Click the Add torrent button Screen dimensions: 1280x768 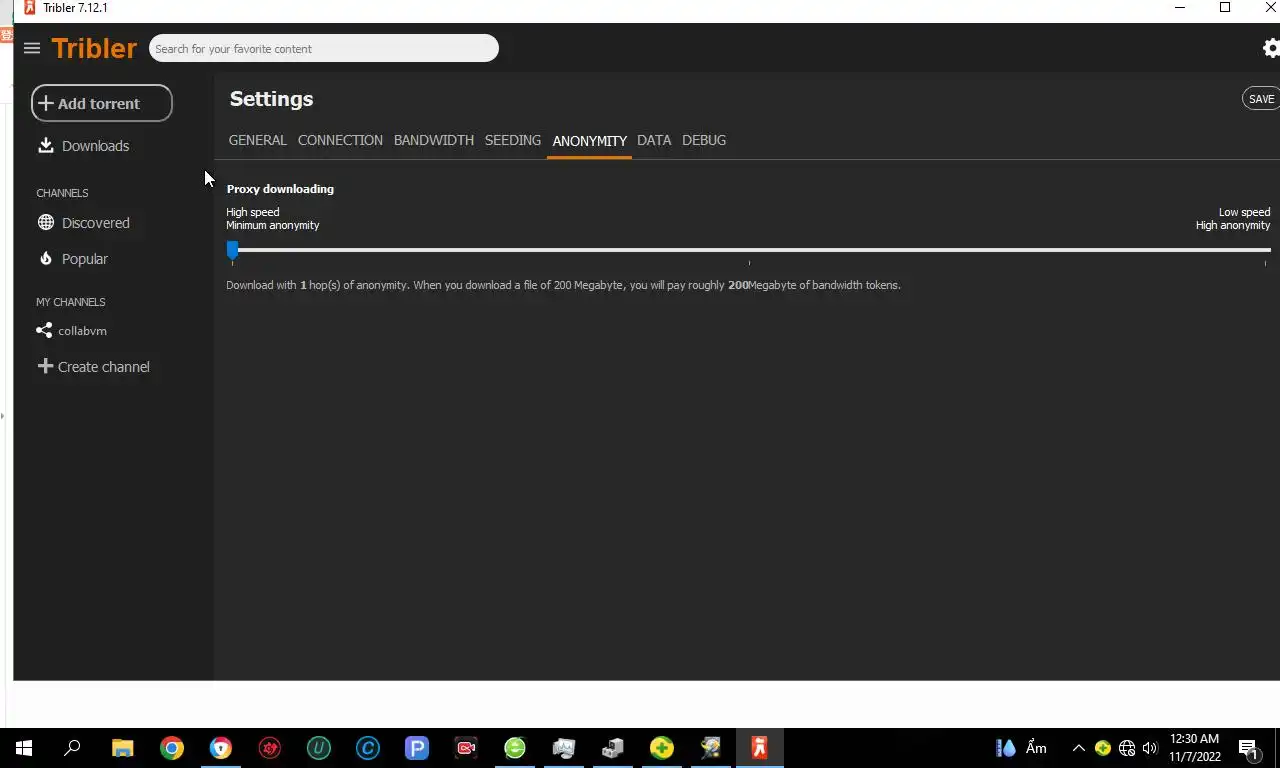102,103
